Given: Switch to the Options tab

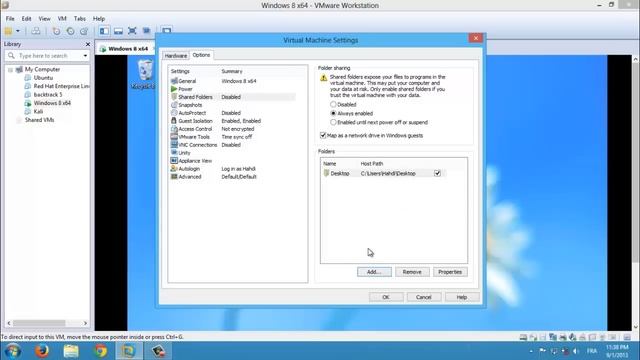Looking at the screenshot, I should pyautogui.click(x=201, y=55).
